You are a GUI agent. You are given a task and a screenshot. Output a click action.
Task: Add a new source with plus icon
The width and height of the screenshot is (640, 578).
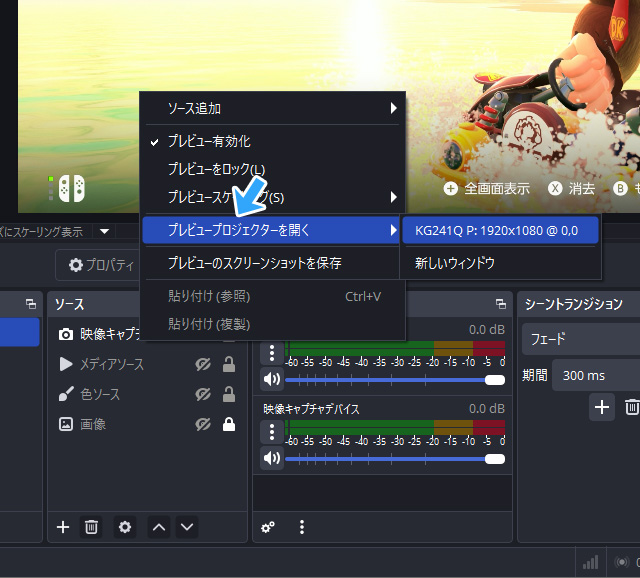click(63, 527)
